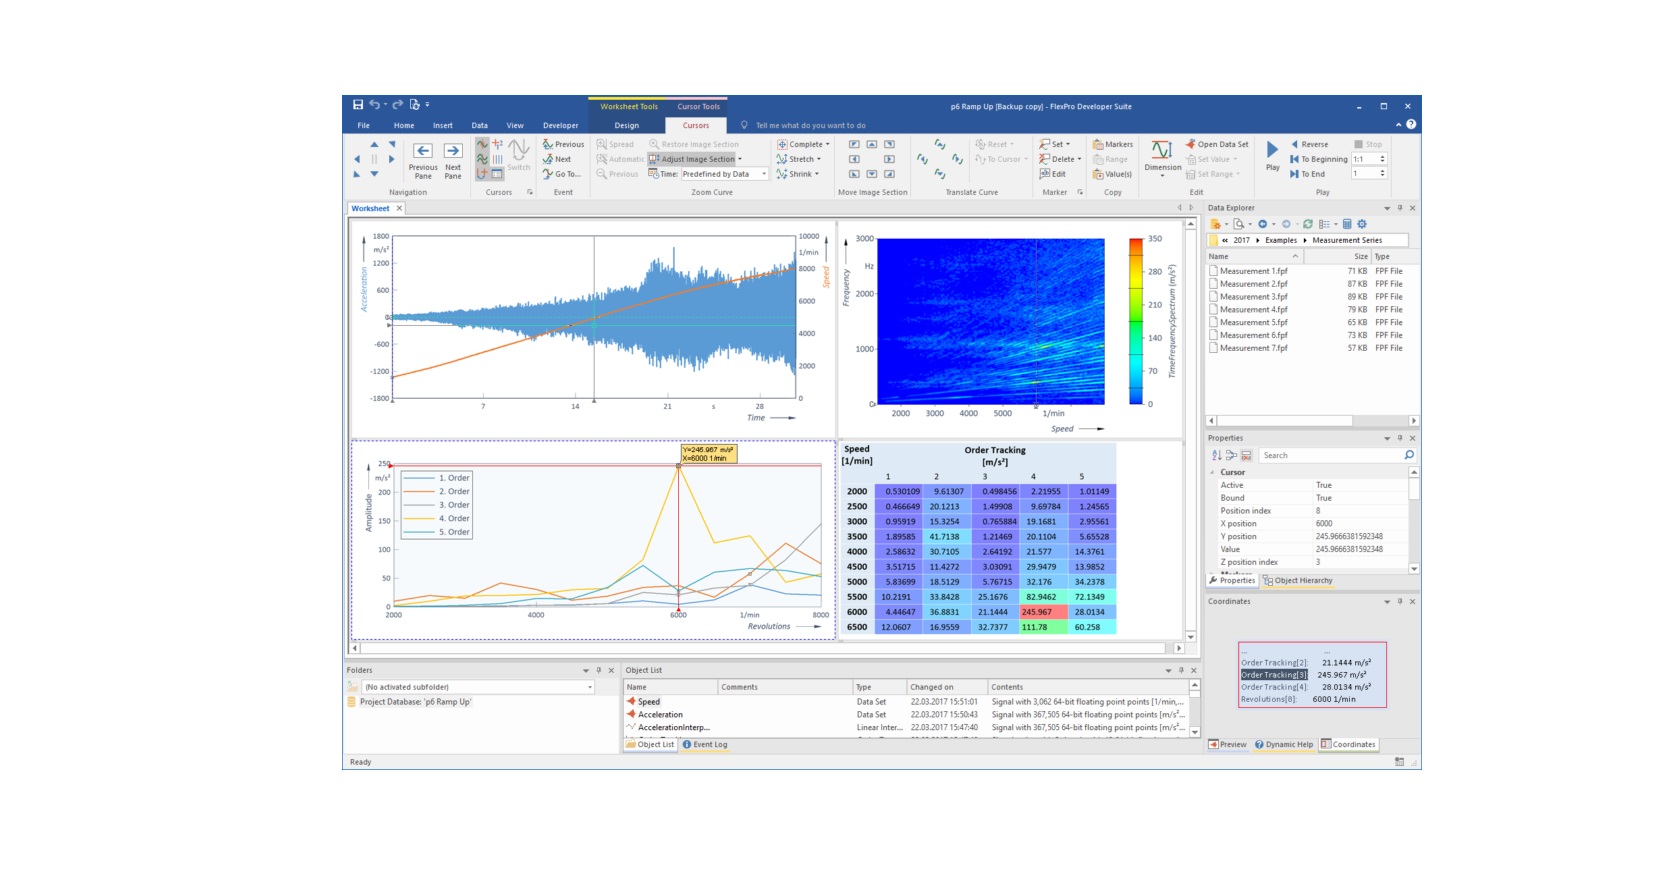Click the search magnifier in Properties
Image resolution: width=1680 pixels, height=885 pixels.
(x=1409, y=455)
